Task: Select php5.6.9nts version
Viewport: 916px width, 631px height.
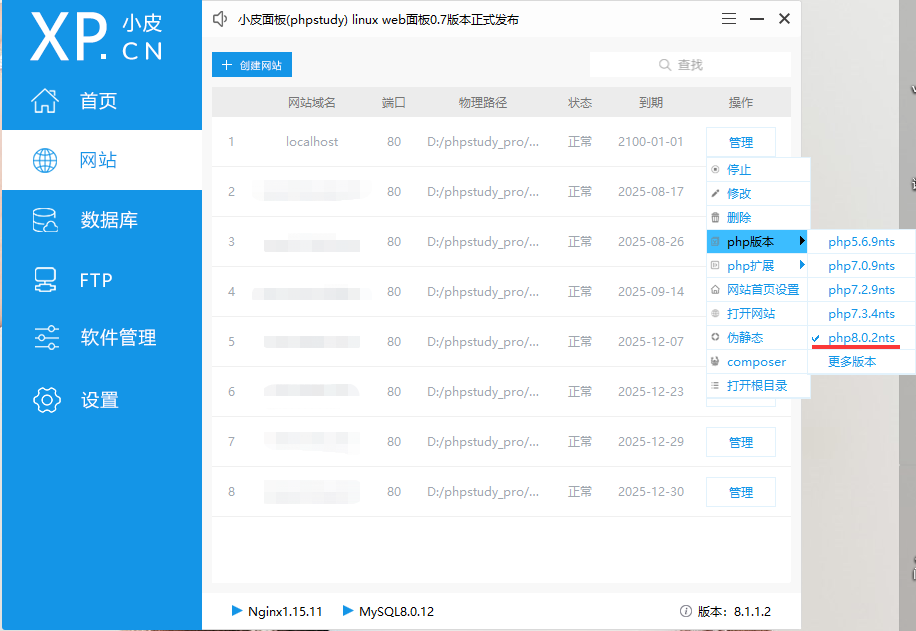Action: (861, 241)
